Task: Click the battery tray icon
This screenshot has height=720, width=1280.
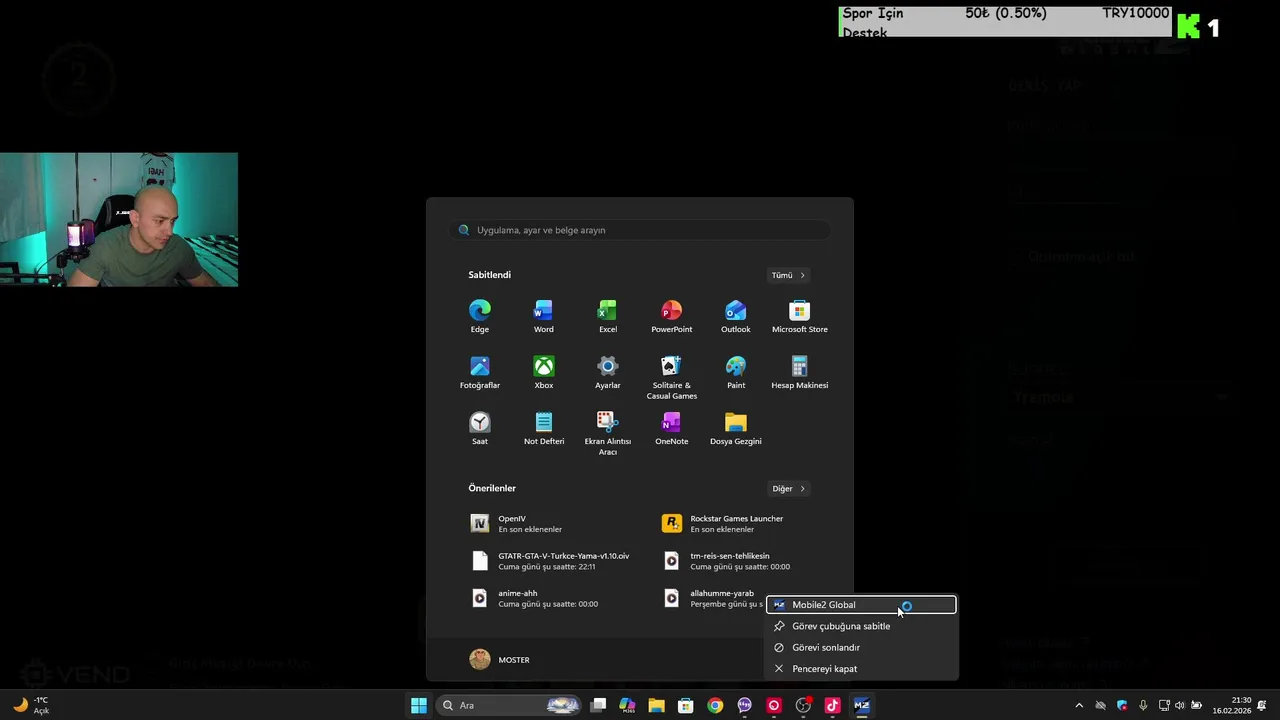Action: [1197, 705]
